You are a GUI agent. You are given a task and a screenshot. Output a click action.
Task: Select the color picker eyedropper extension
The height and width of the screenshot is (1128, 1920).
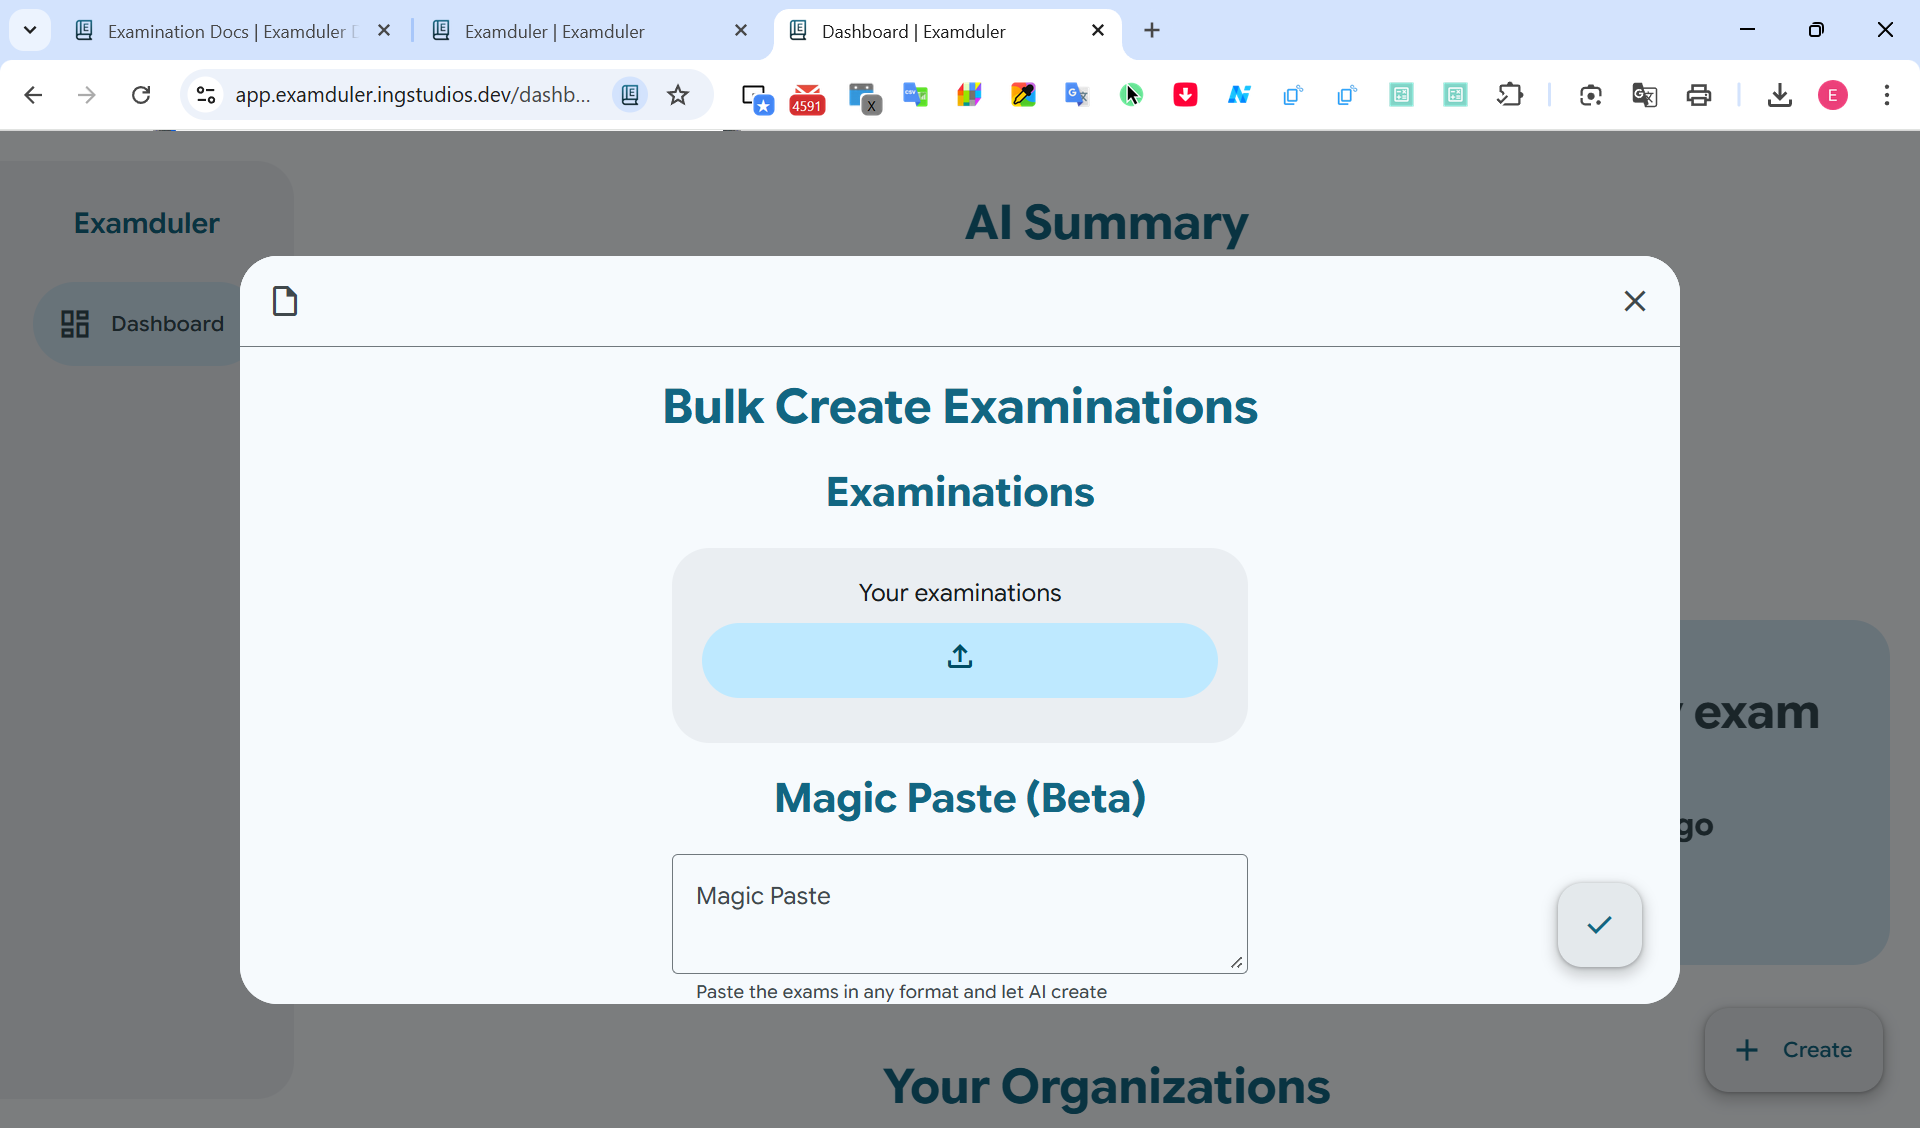[x=1024, y=94]
